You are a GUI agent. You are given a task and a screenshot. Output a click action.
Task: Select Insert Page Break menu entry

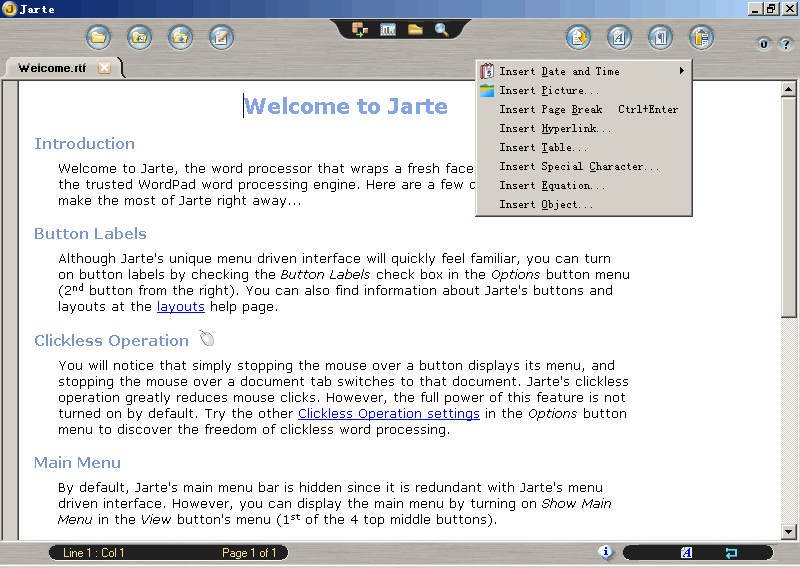point(584,109)
